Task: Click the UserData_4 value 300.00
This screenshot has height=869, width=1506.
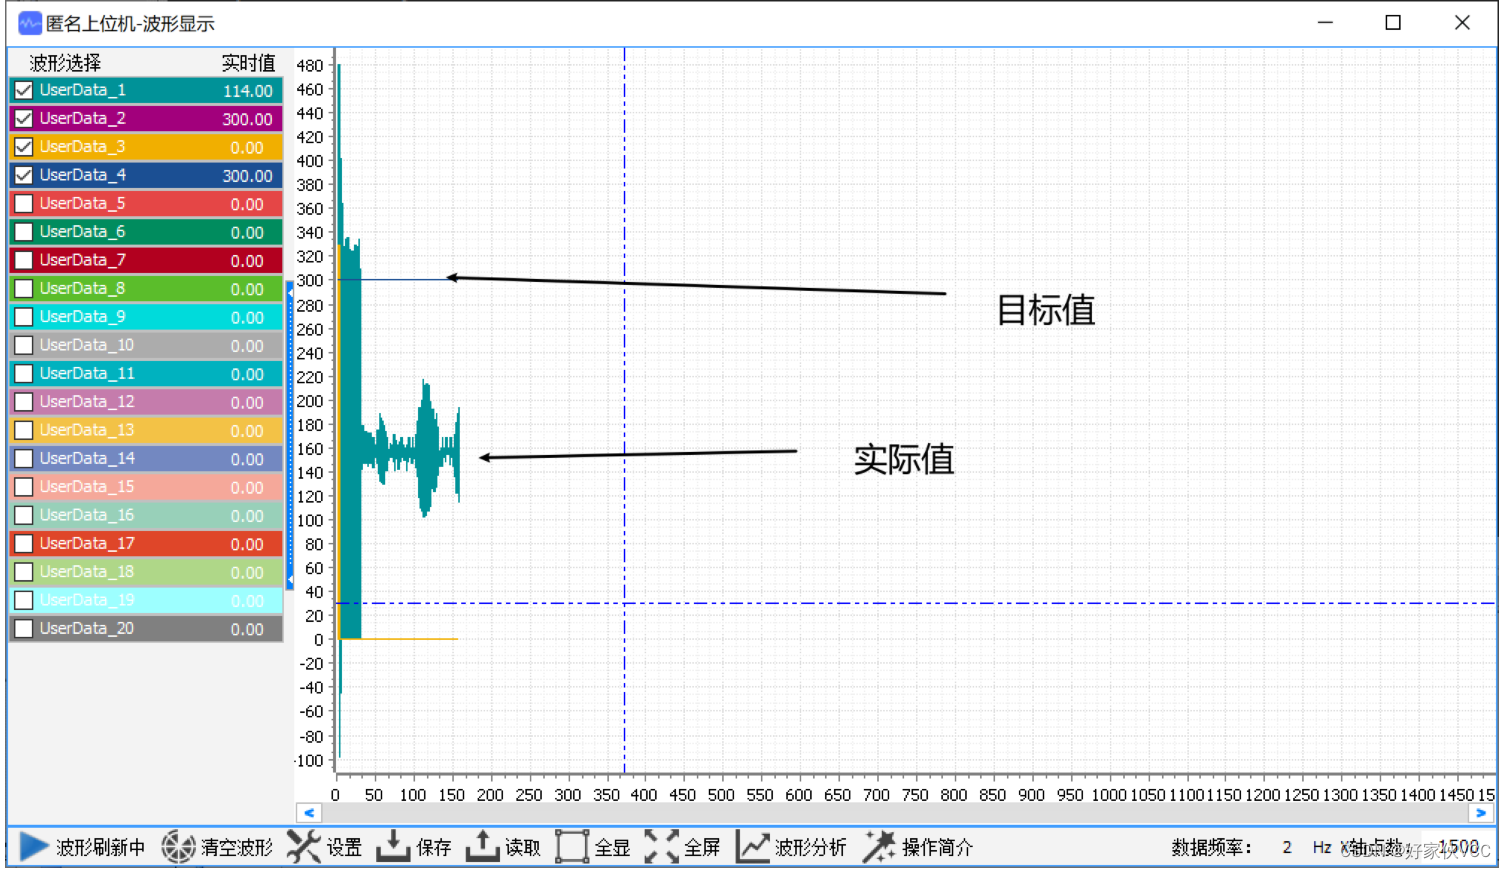Action: (x=247, y=176)
